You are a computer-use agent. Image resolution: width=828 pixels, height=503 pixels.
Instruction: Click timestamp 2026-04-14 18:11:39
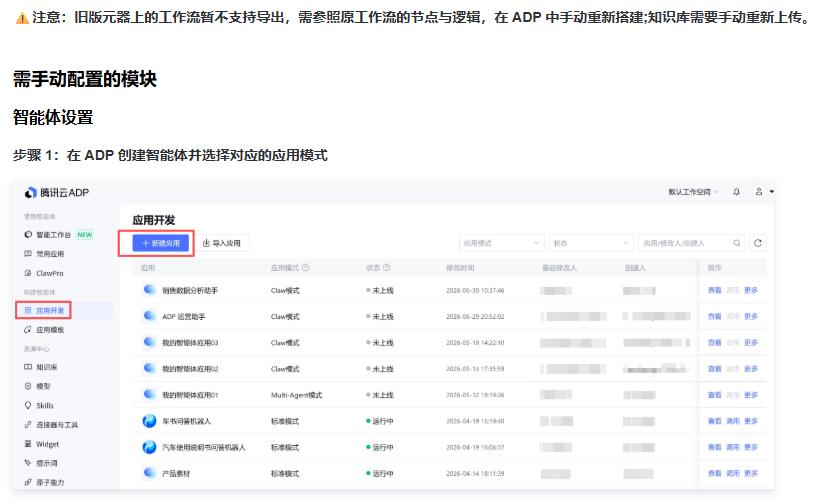[475, 473]
